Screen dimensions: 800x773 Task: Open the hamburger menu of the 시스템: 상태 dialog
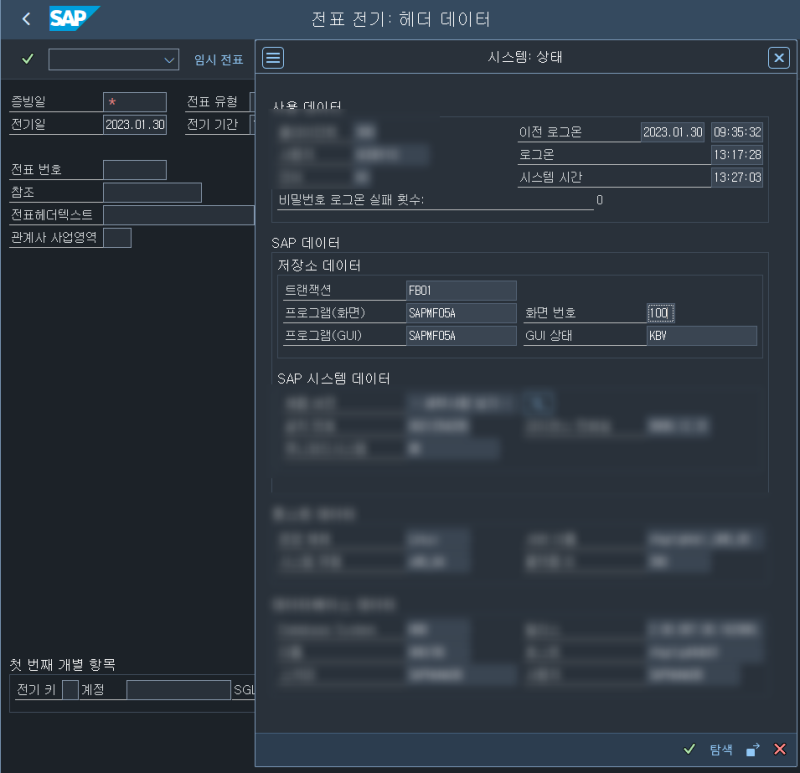[x=272, y=57]
